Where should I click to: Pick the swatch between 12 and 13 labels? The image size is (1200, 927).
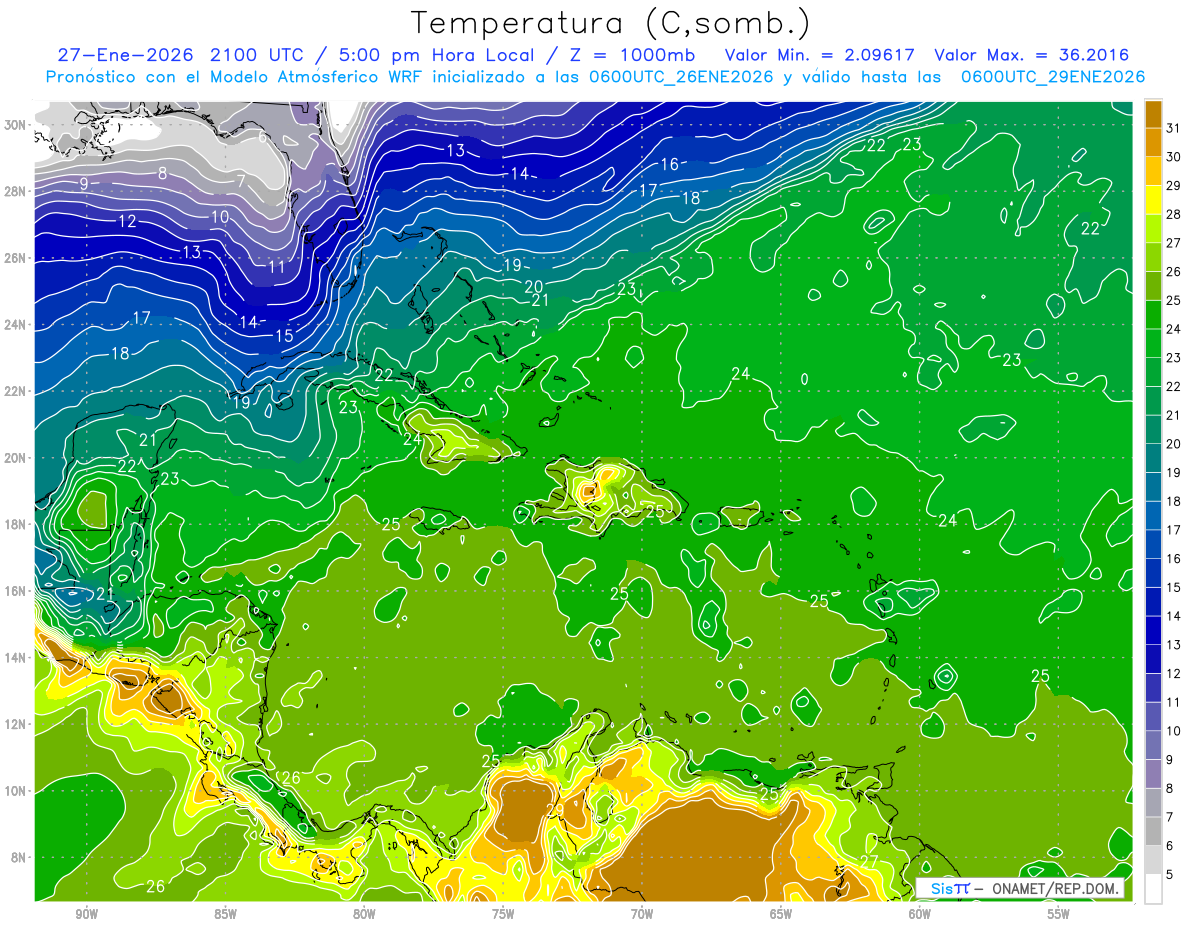point(1153,659)
